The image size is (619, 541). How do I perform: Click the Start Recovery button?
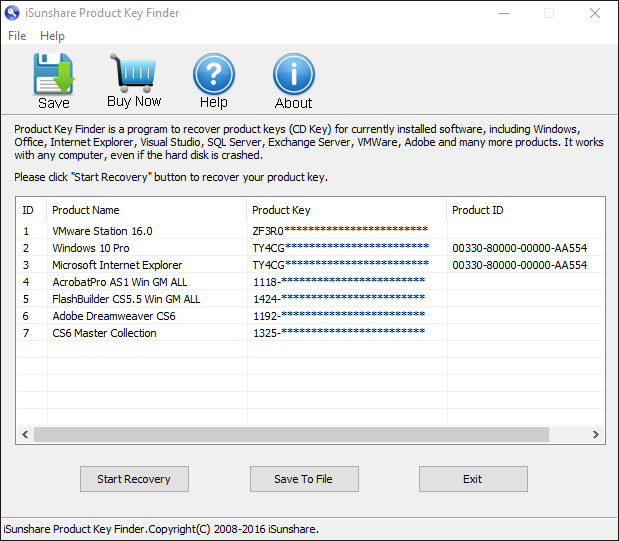tap(134, 479)
